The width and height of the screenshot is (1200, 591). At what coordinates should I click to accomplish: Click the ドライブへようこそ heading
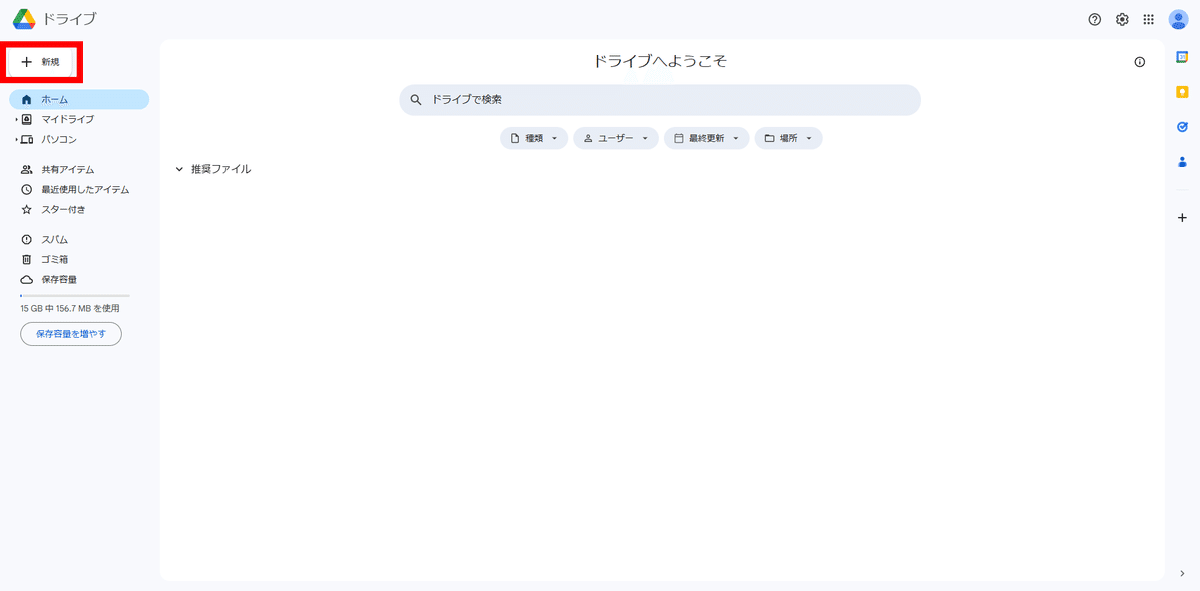point(660,62)
